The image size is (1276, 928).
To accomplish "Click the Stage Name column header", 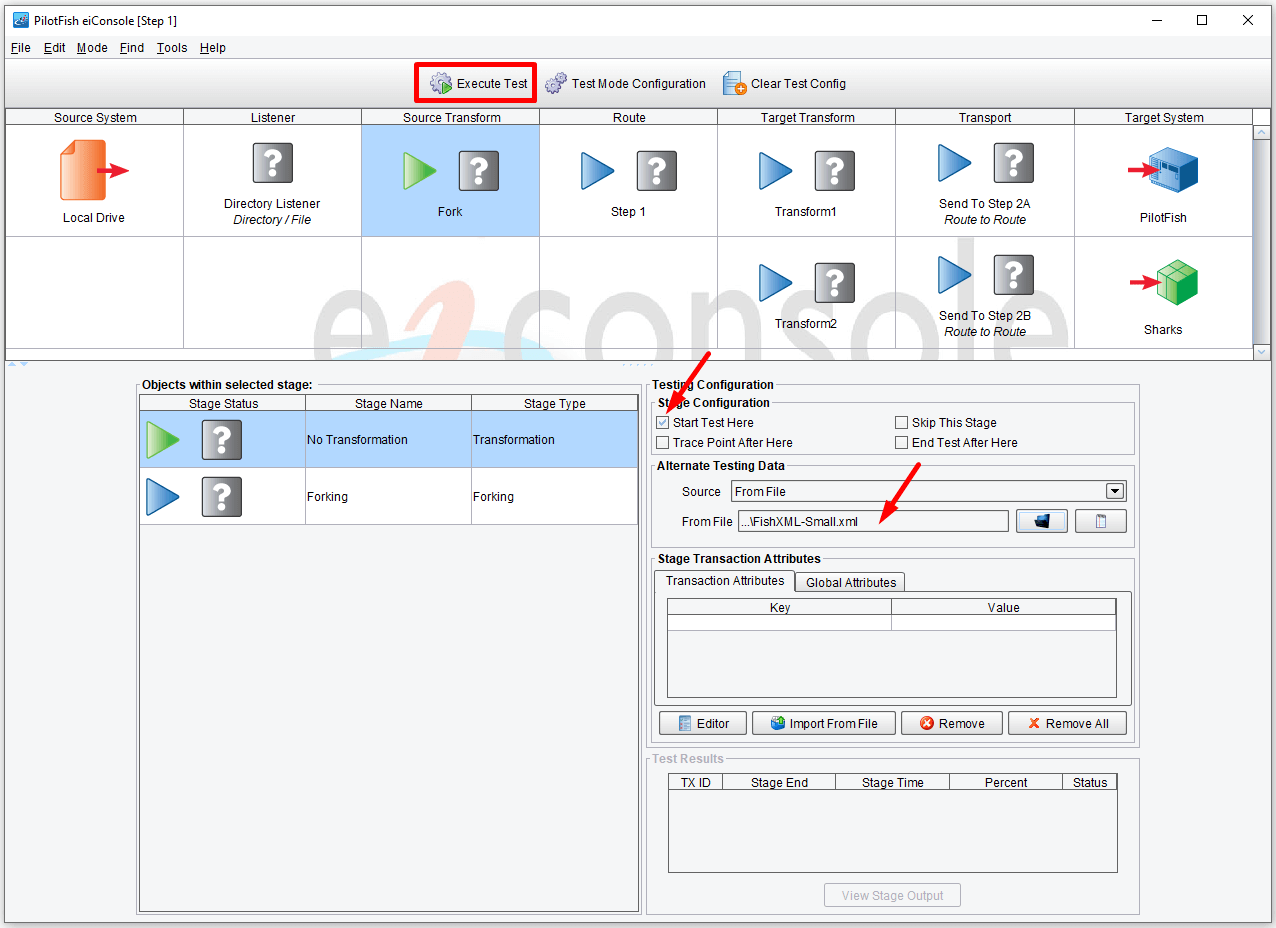I will [388, 403].
